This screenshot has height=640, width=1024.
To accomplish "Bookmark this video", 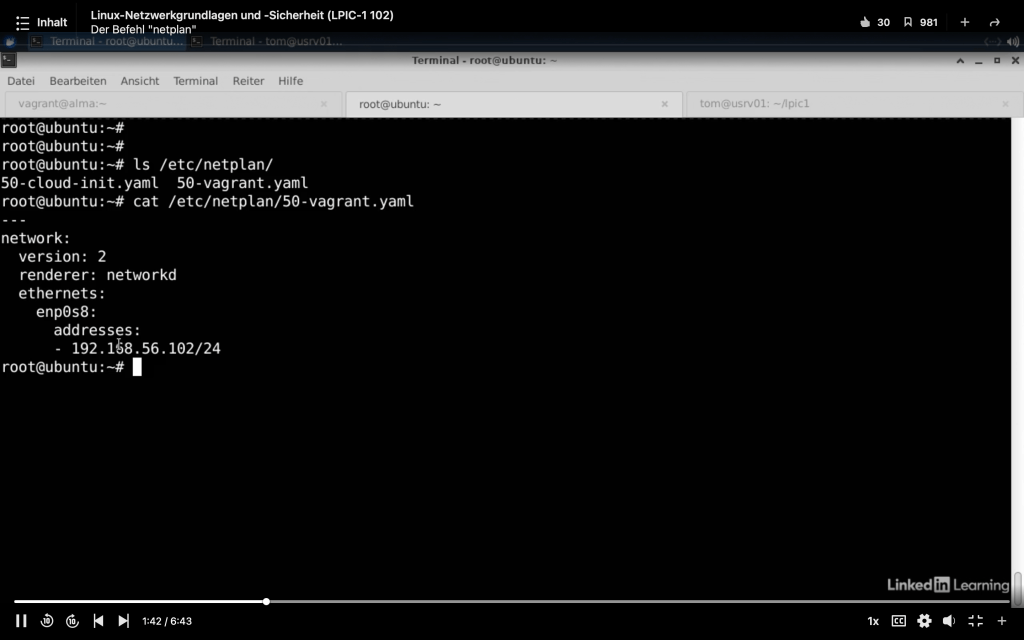I will (x=908, y=22).
